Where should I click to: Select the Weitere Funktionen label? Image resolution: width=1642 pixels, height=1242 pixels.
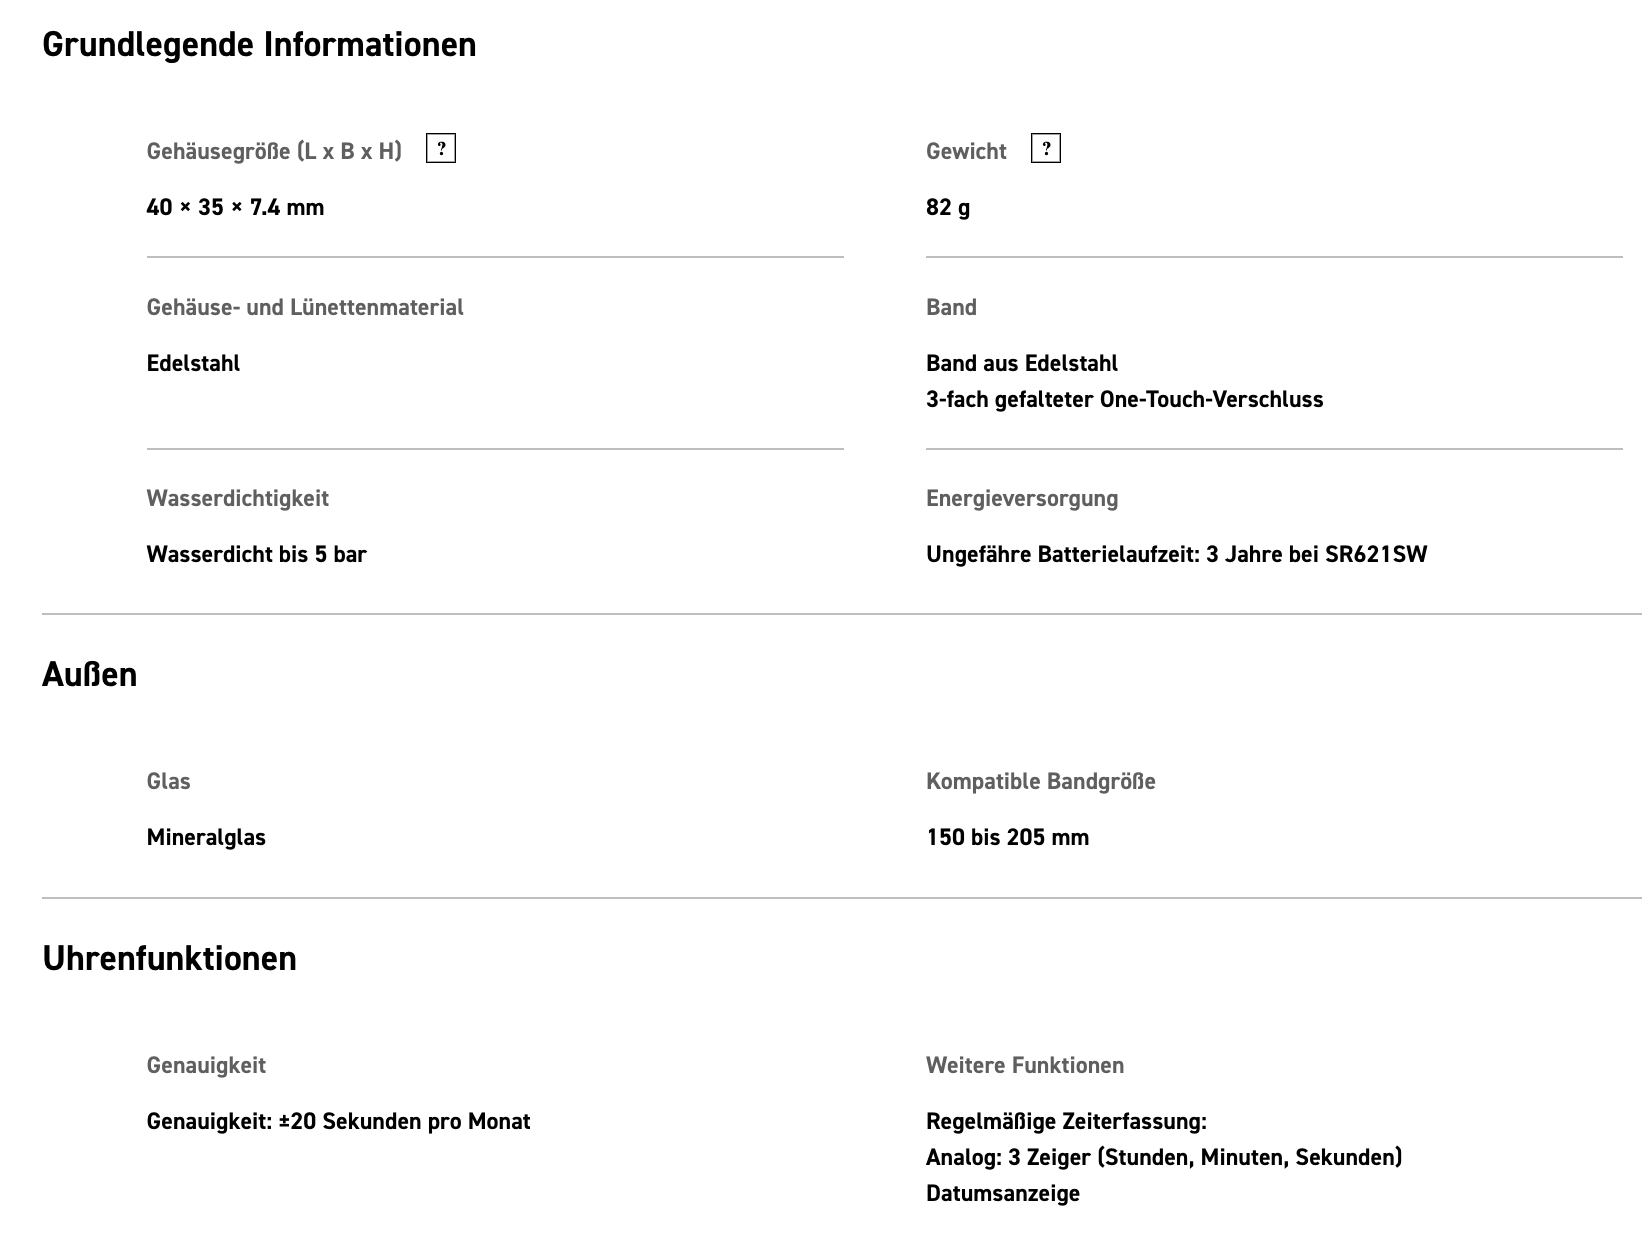coord(1025,1066)
